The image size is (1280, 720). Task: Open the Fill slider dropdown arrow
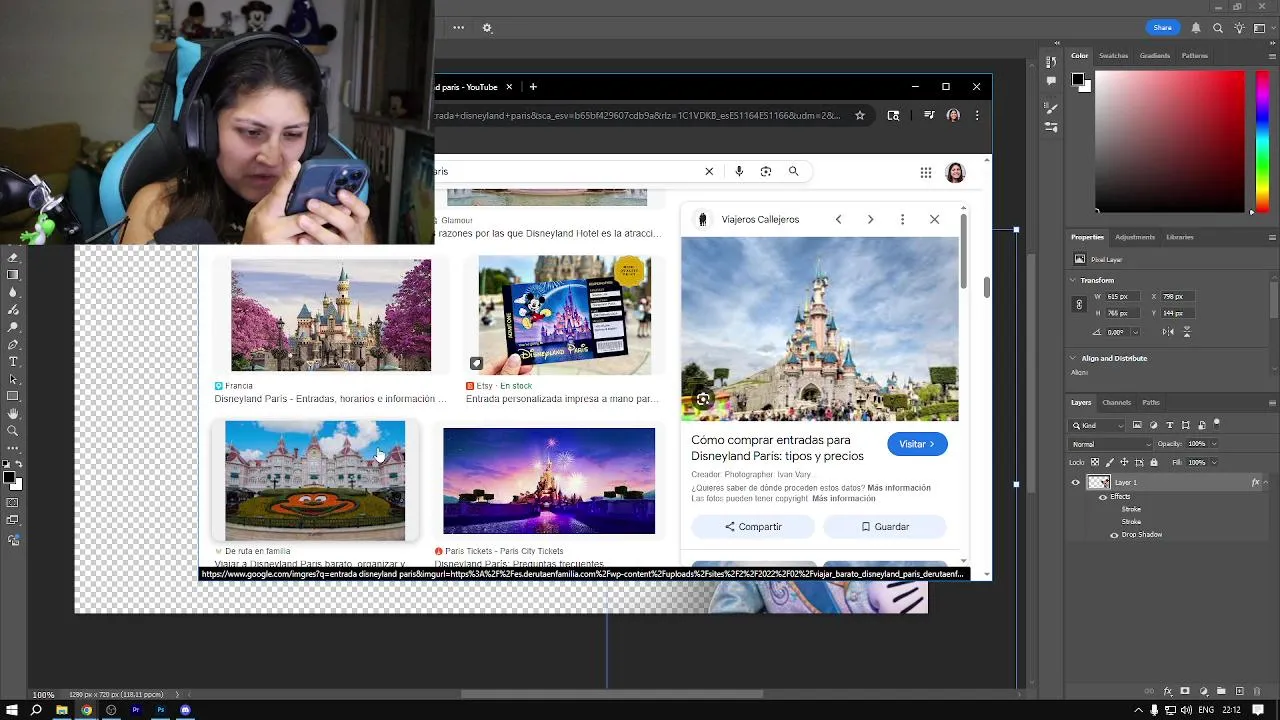coord(1214,462)
